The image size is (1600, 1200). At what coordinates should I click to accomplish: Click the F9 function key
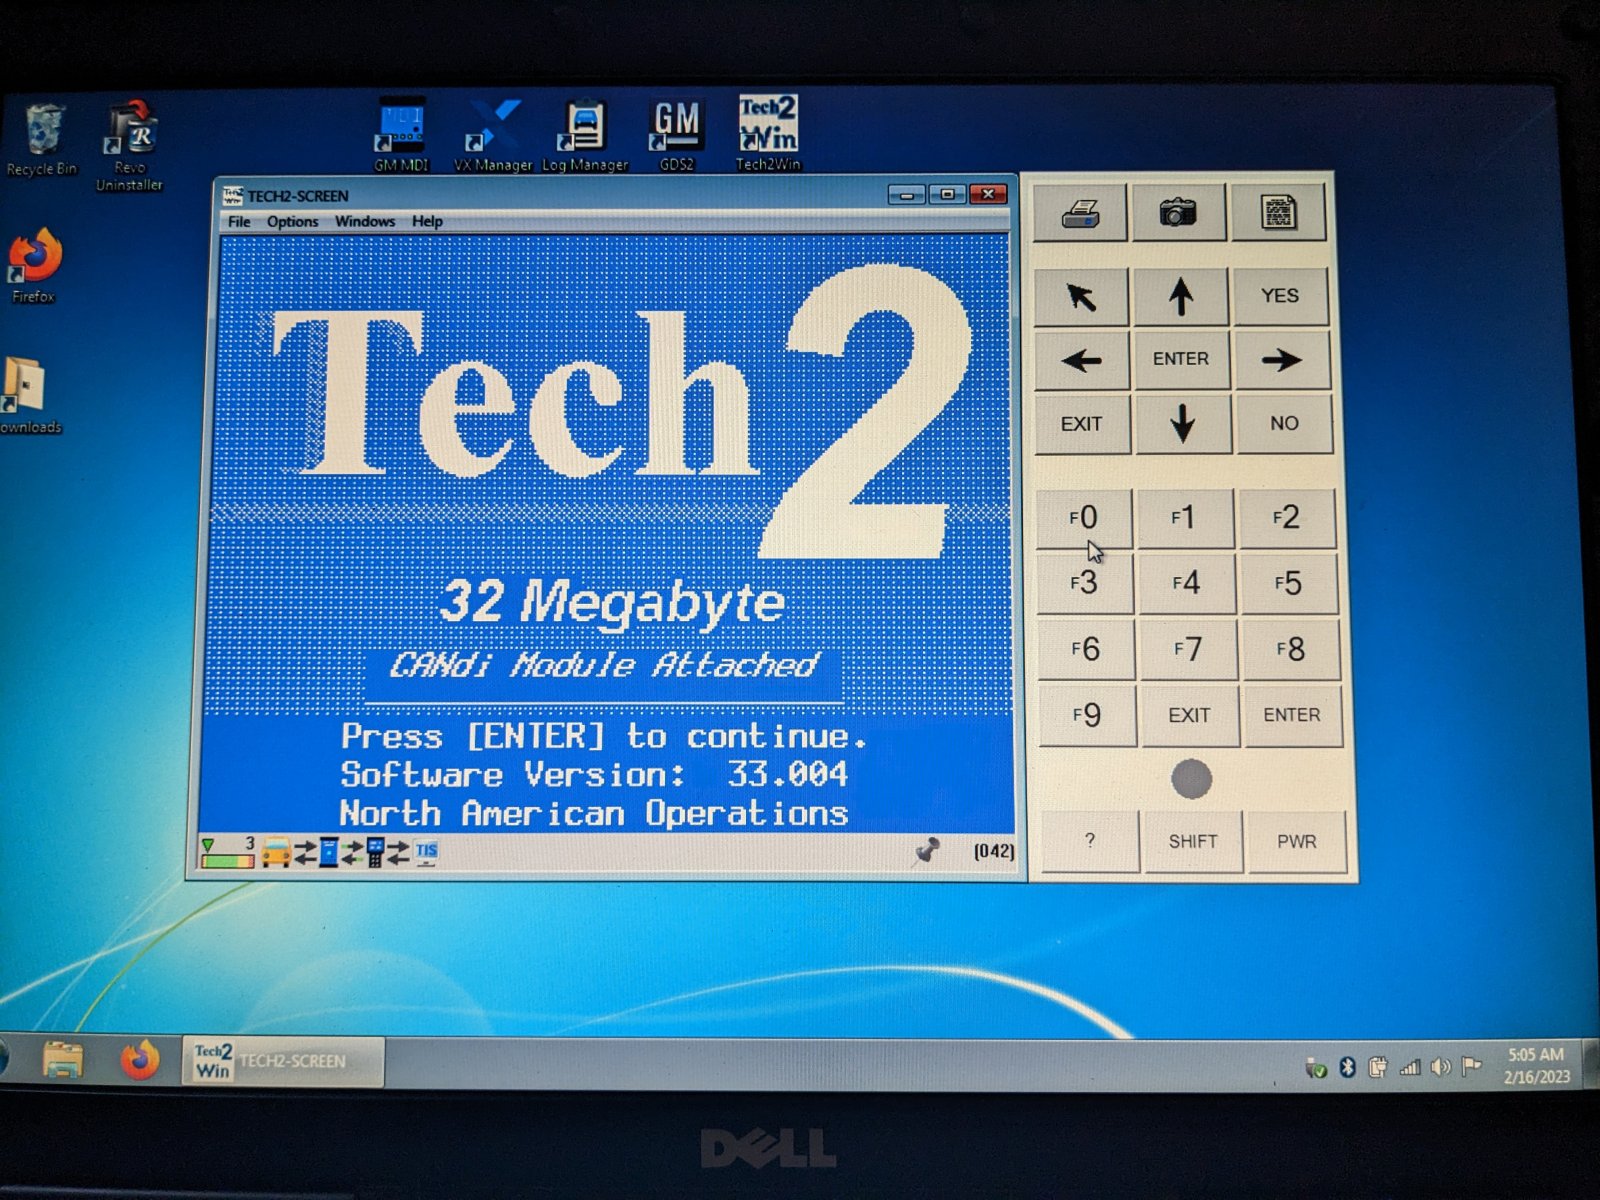[x=1087, y=715]
